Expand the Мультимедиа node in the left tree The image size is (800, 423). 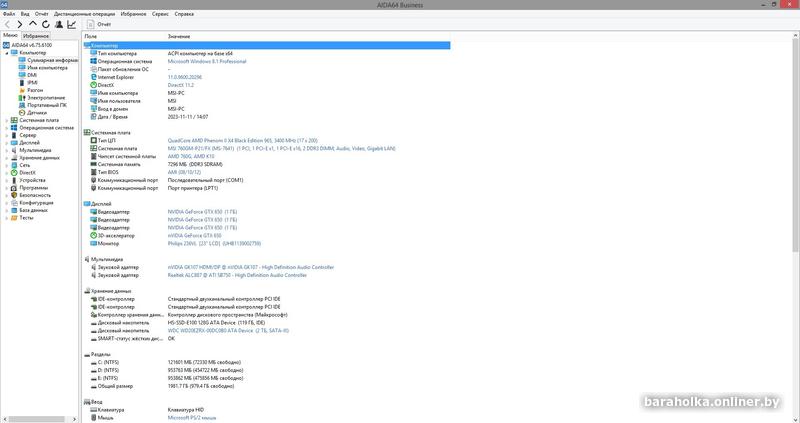tap(7, 151)
